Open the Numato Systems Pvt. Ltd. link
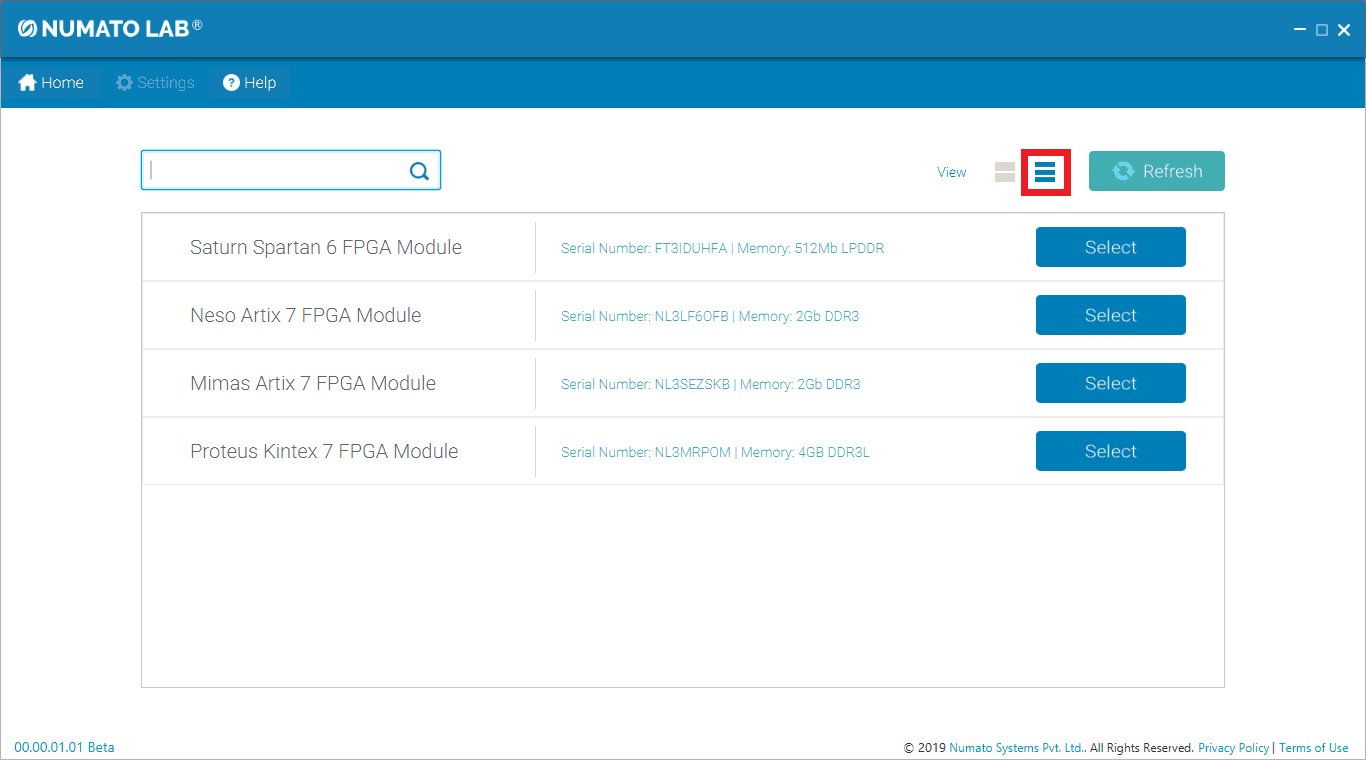The width and height of the screenshot is (1366, 760). pyautogui.click(x=1016, y=748)
